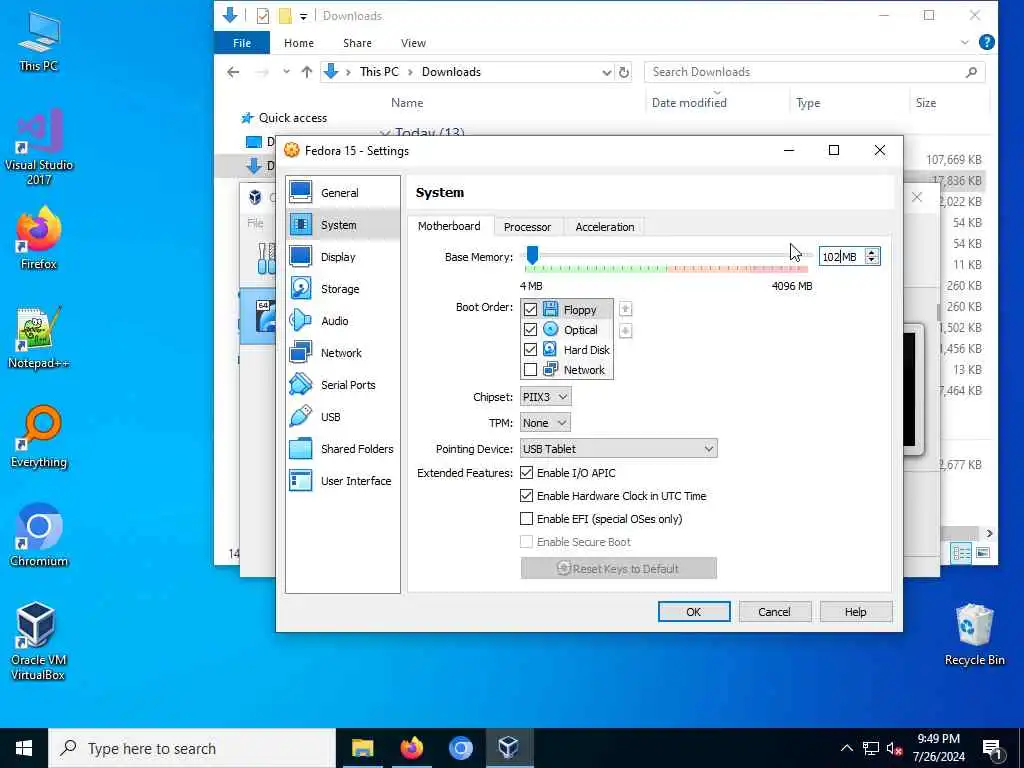
Task: Open Shared Folders settings category
Action: tap(343, 449)
